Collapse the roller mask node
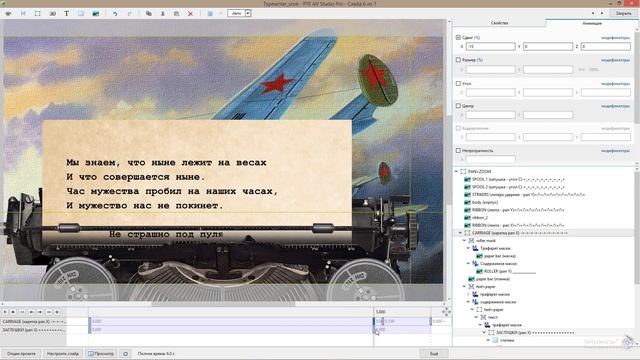Viewport: 640px width, 360px height. (x=464, y=241)
